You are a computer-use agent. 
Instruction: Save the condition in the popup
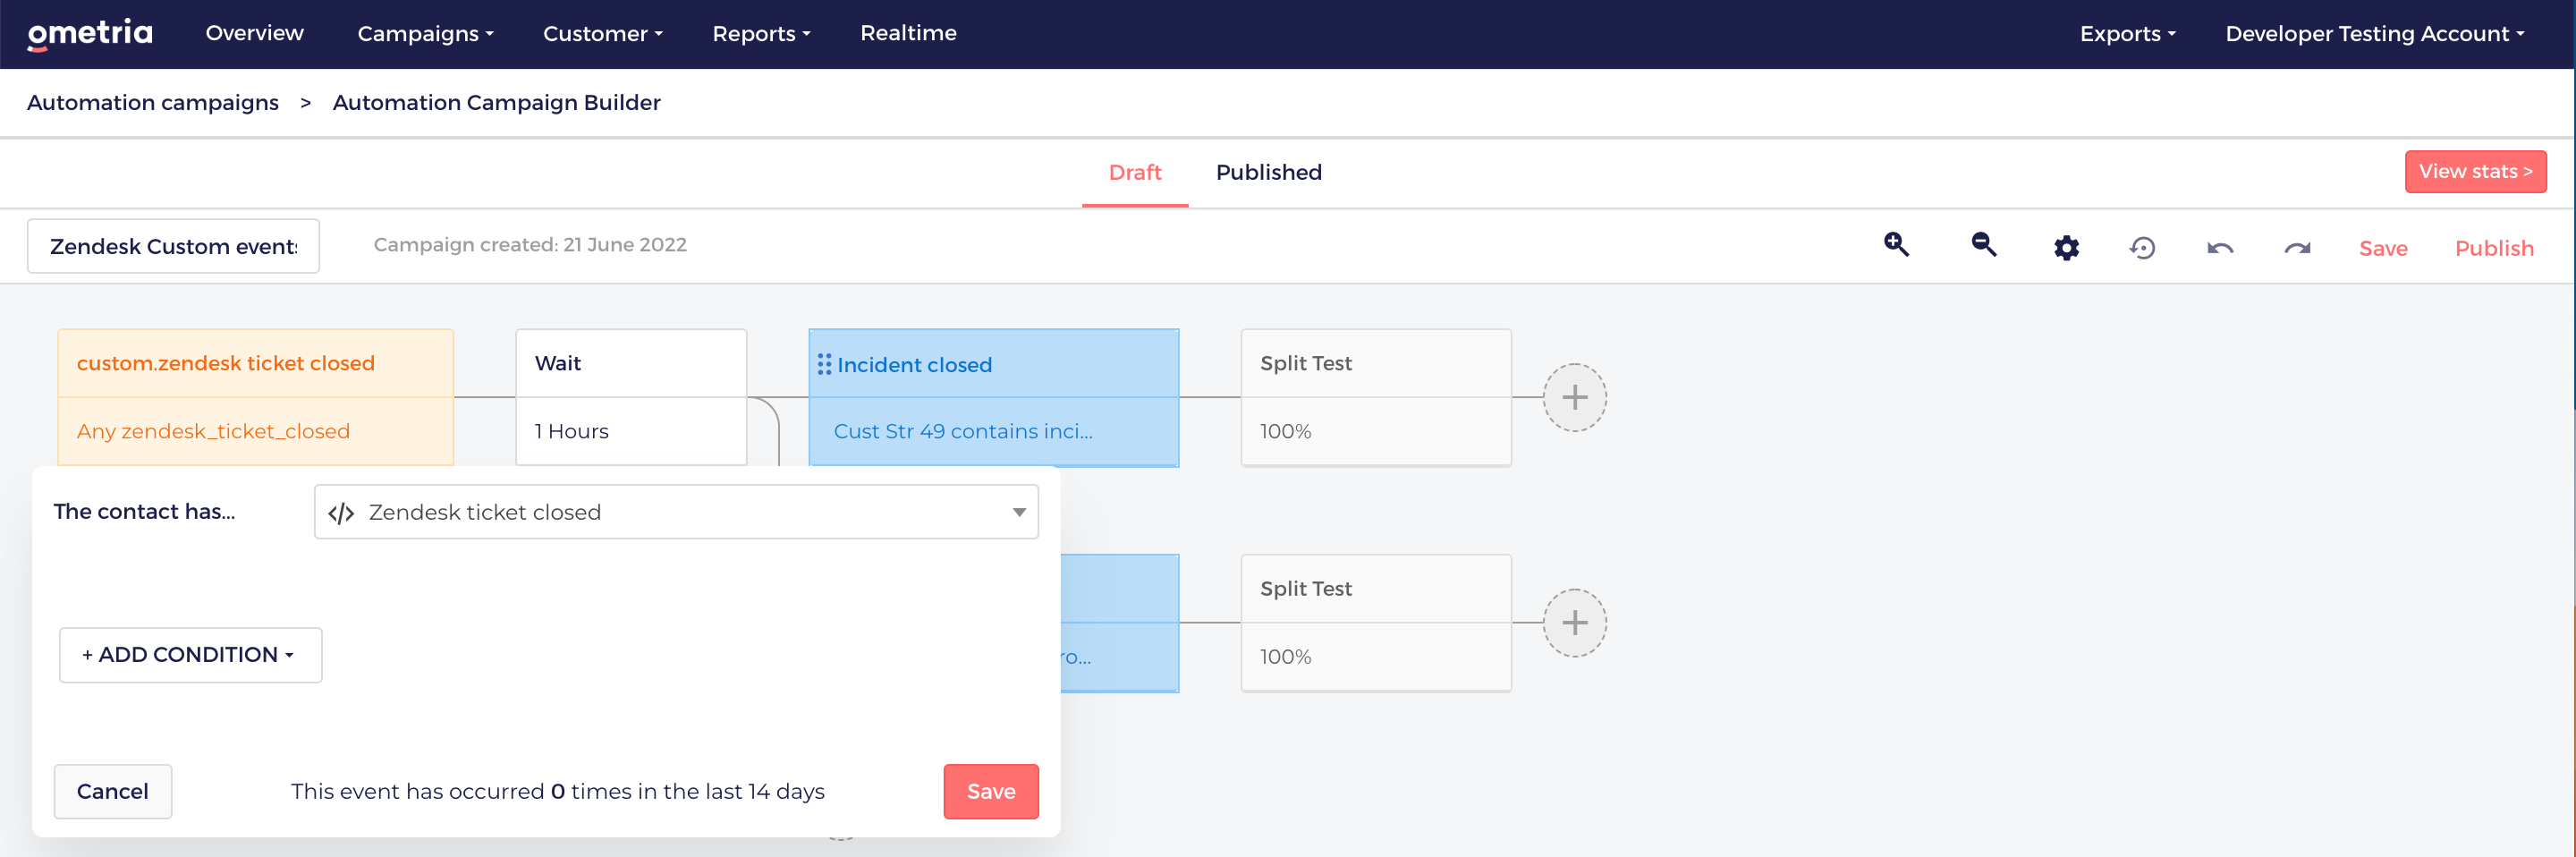coord(990,791)
